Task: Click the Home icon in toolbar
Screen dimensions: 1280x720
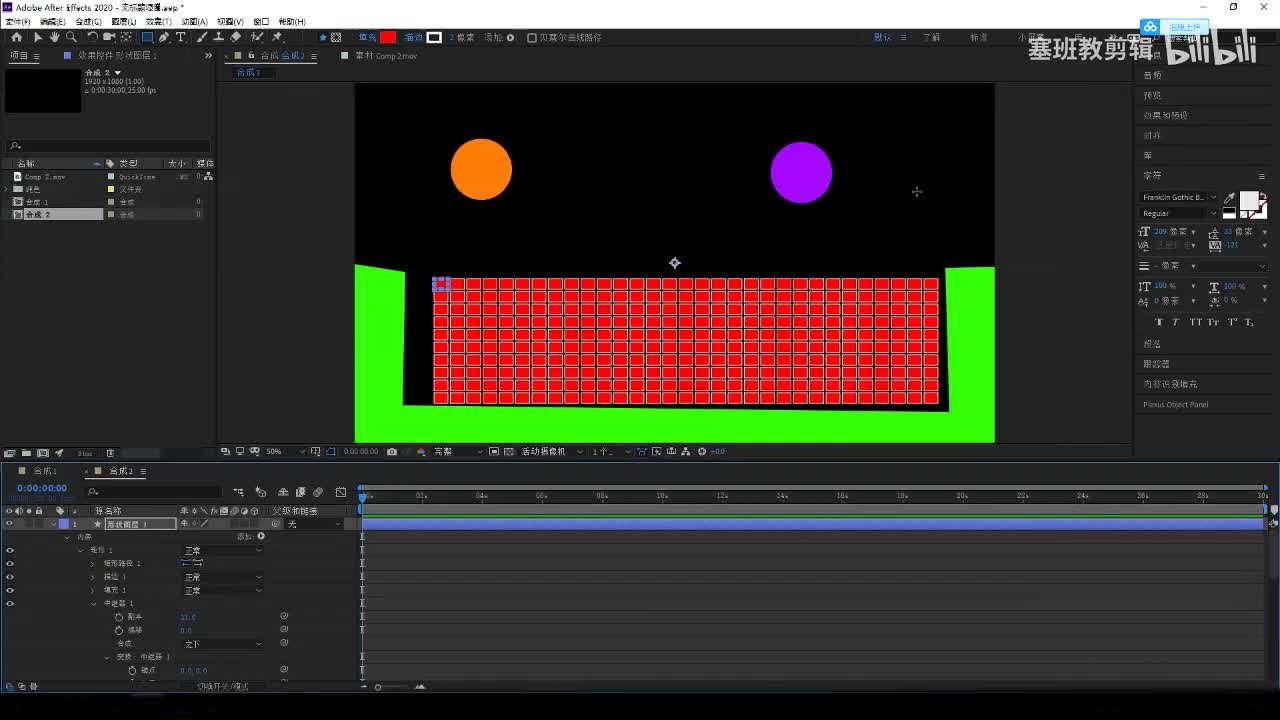Action: tap(16, 37)
